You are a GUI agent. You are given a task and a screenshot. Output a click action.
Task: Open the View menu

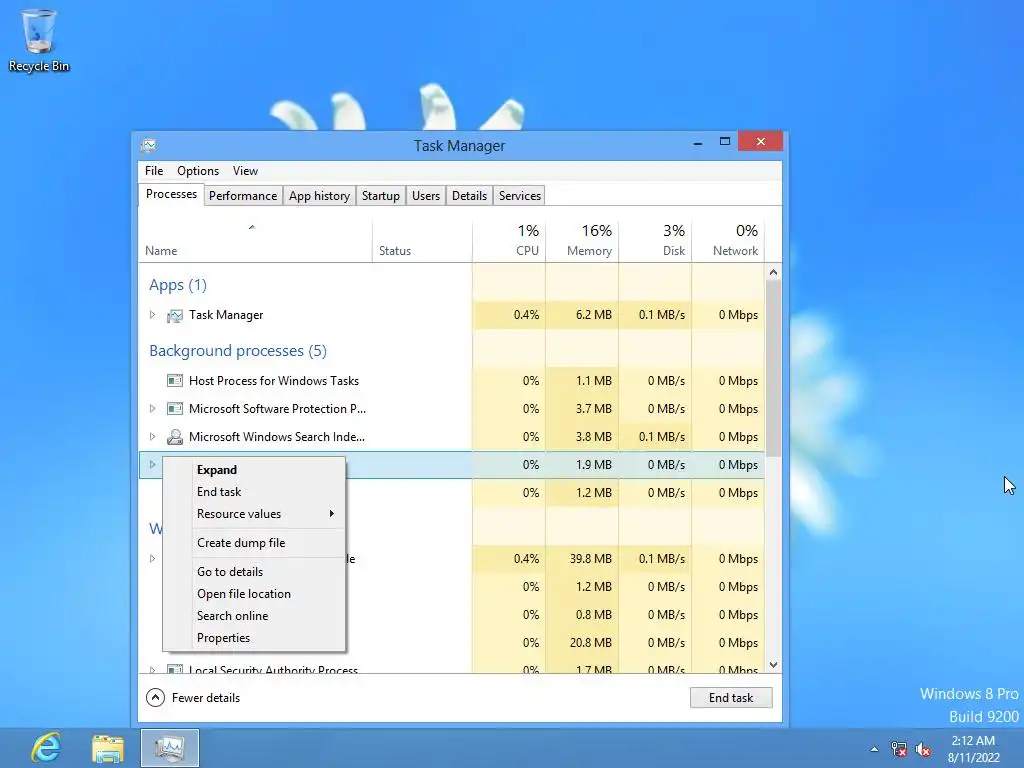(246, 170)
